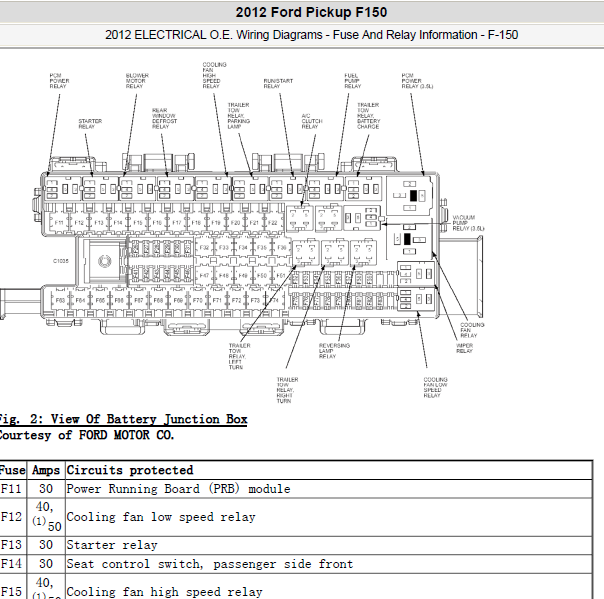This screenshot has height=599, width=604.
Task: Click the 'Fig. 2: View Of Battery Junction Box' caption
Action: pyautogui.click(x=122, y=419)
